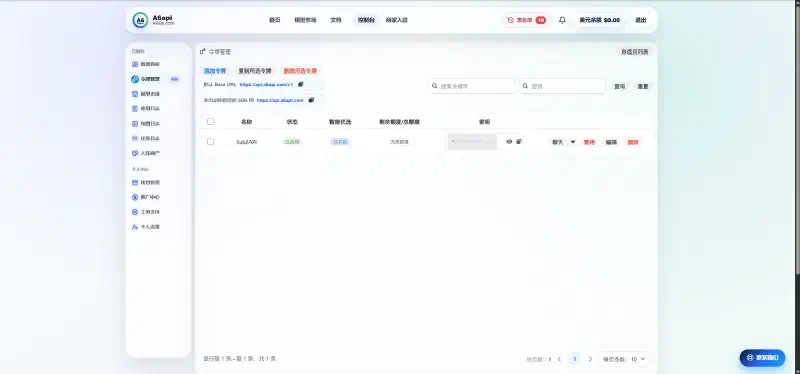Click the blue floating contact button at bottom right

pyautogui.click(x=762, y=358)
